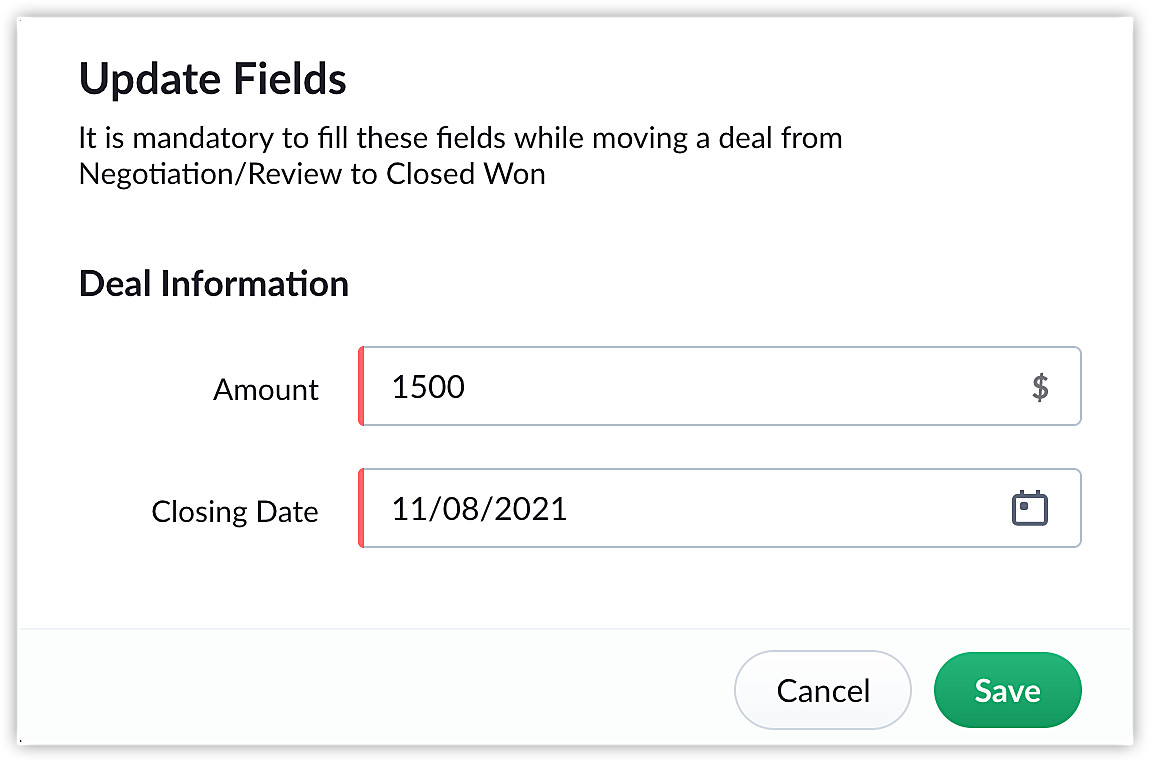Click the Update Fields heading
The image size is (1150, 762).
(x=213, y=79)
